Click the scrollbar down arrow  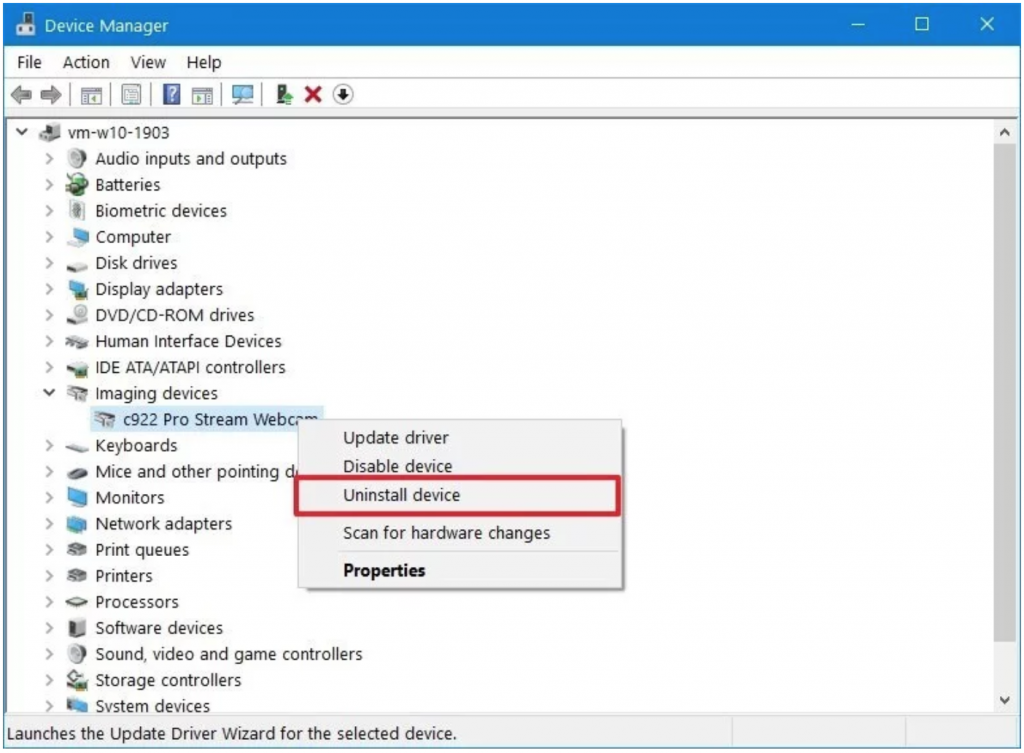tap(1004, 699)
